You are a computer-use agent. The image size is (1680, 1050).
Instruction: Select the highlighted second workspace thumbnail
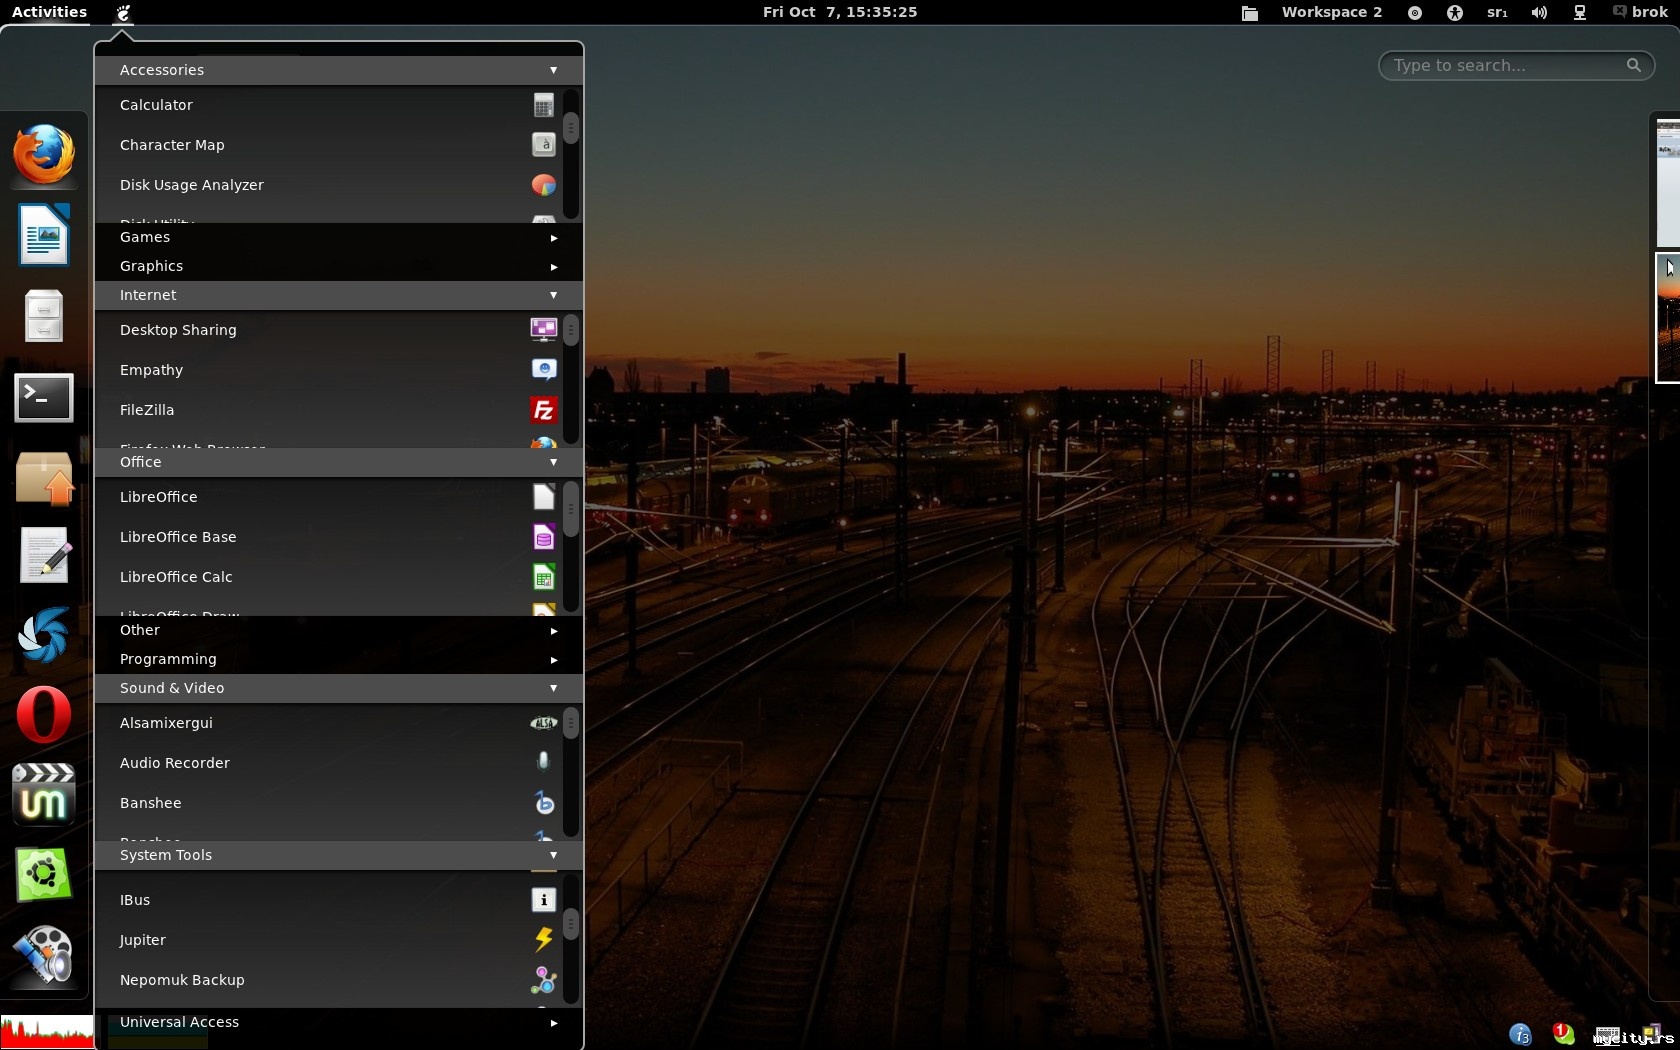click(1668, 318)
